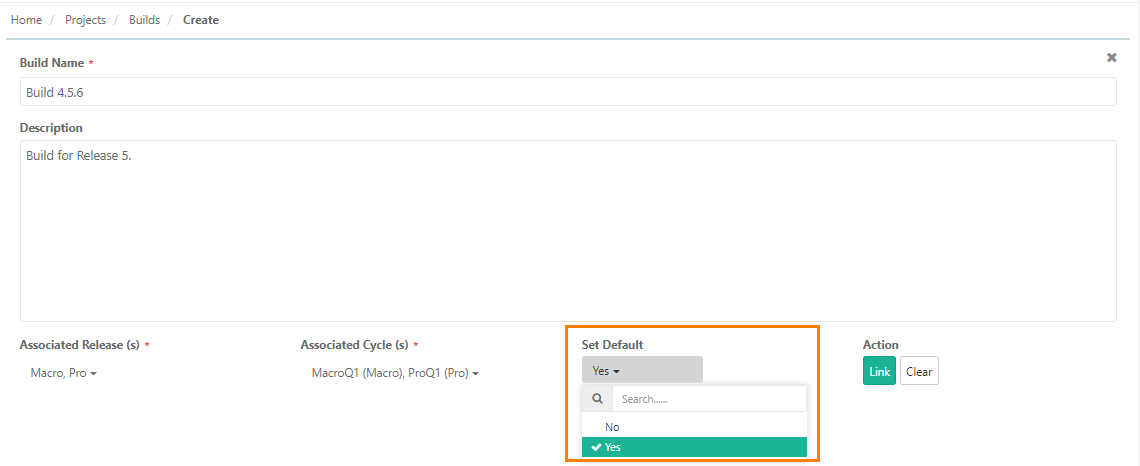Focus the Build Name text field
The height and width of the screenshot is (466, 1140).
pyautogui.click(x=567, y=92)
